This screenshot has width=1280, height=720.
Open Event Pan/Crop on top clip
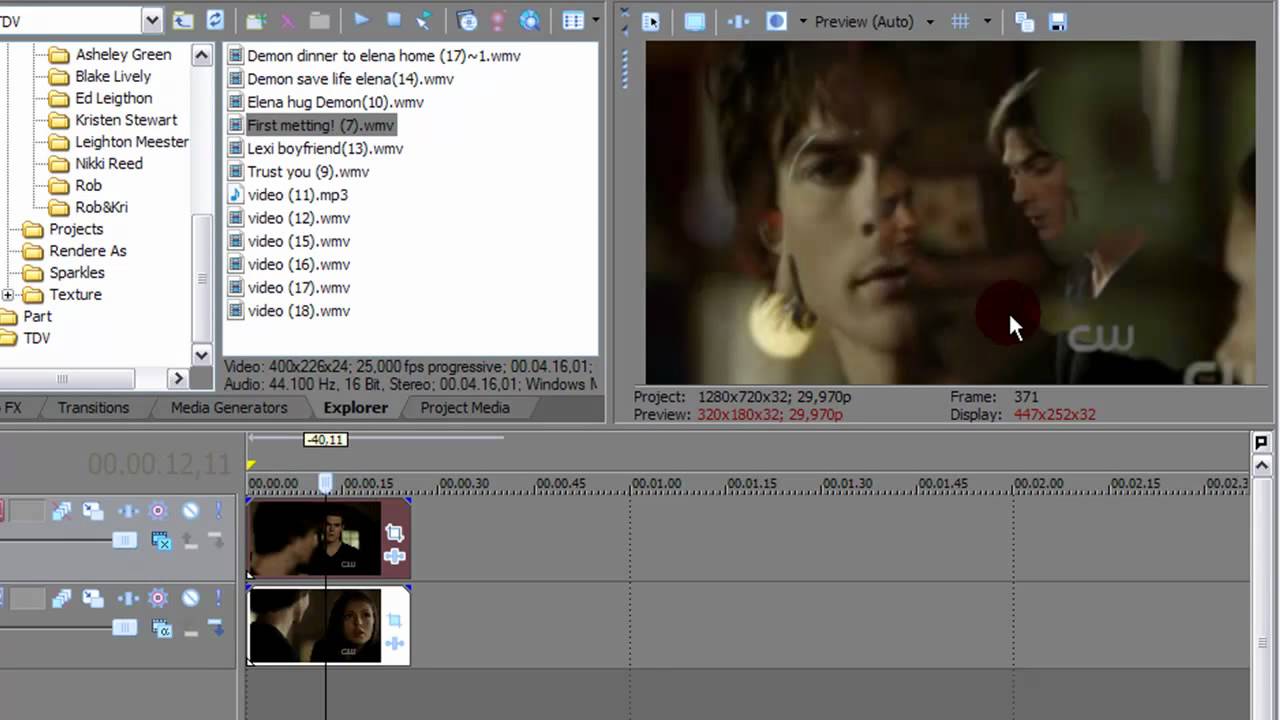pyautogui.click(x=394, y=534)
